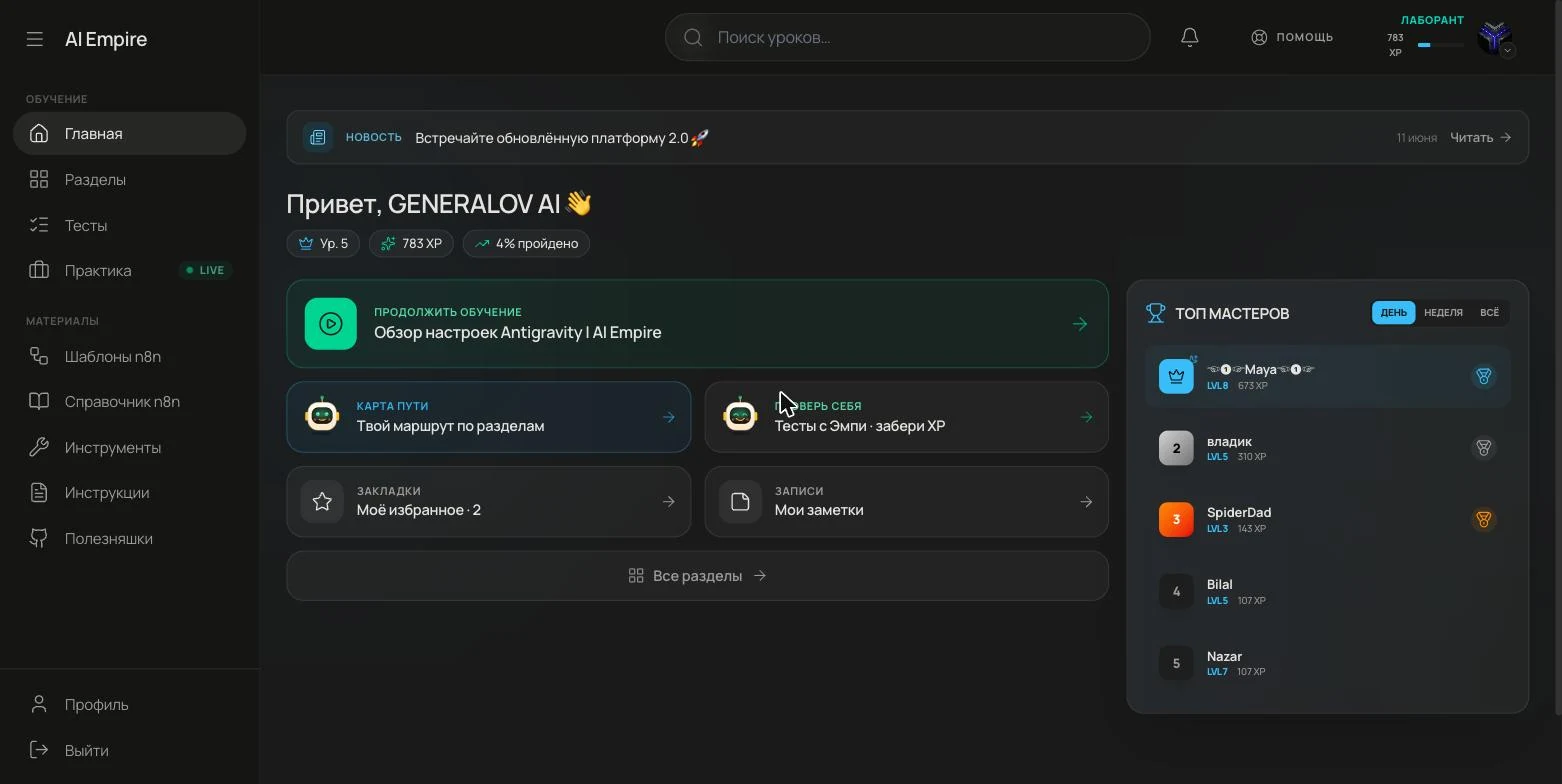Click the Помощь help button
Viewport: 1562px width, 784px height.
(1292, 37)
